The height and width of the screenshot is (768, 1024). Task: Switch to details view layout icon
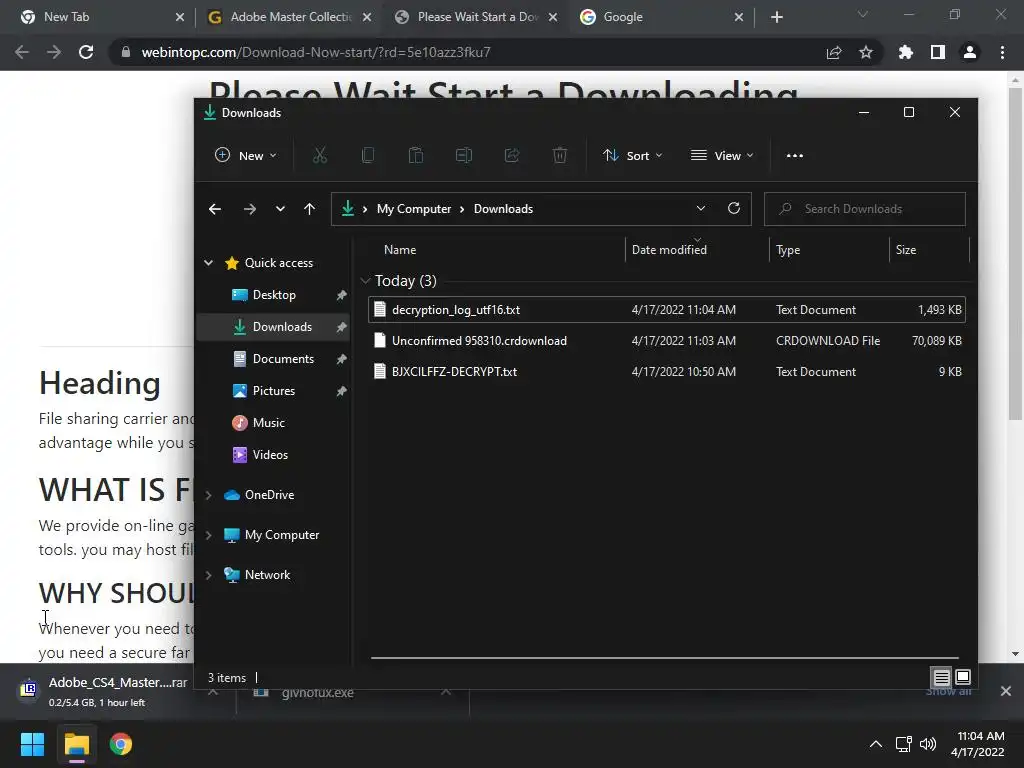click(941, 677)
